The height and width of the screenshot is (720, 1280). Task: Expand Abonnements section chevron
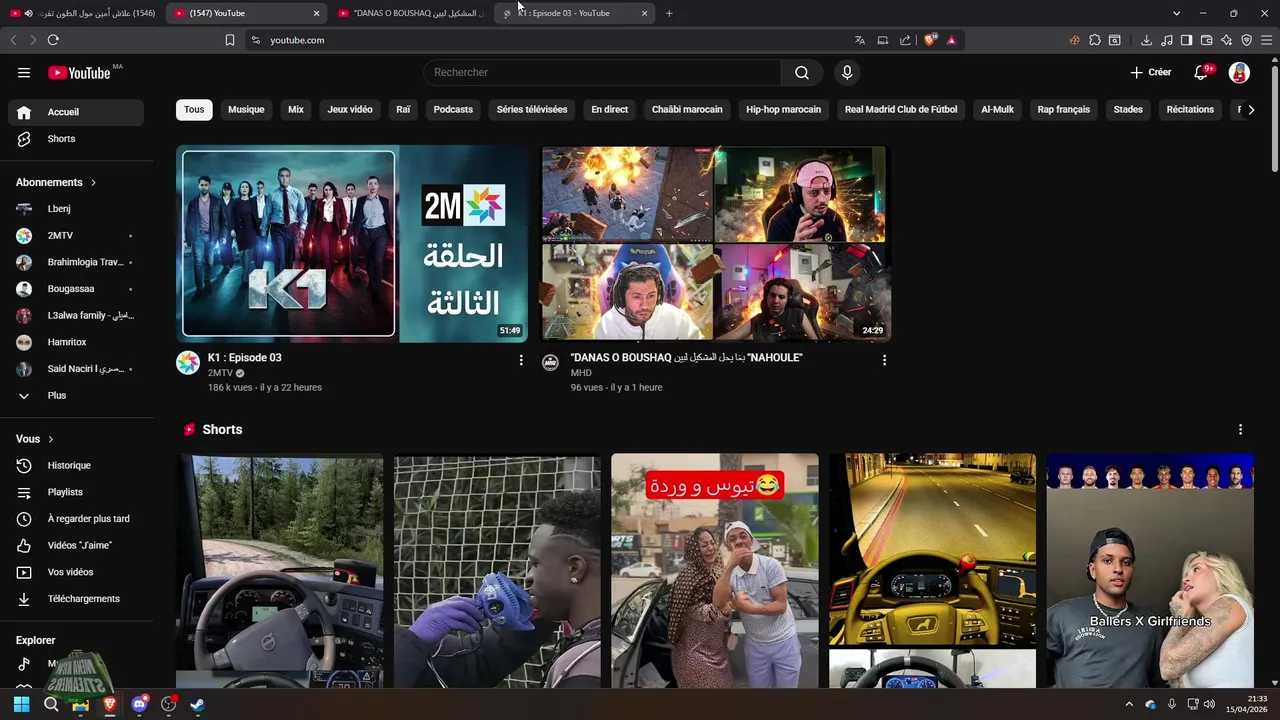93,183
